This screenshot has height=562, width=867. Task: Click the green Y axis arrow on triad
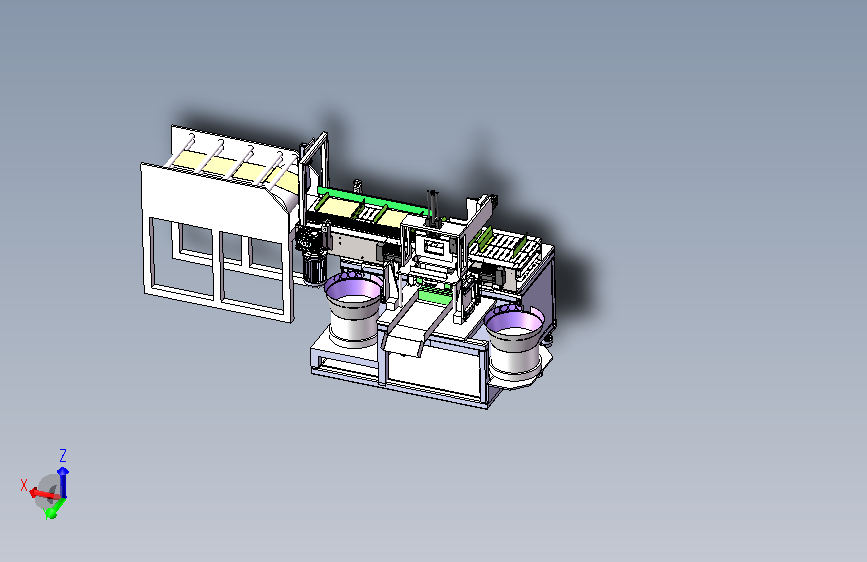pos(55,509)
